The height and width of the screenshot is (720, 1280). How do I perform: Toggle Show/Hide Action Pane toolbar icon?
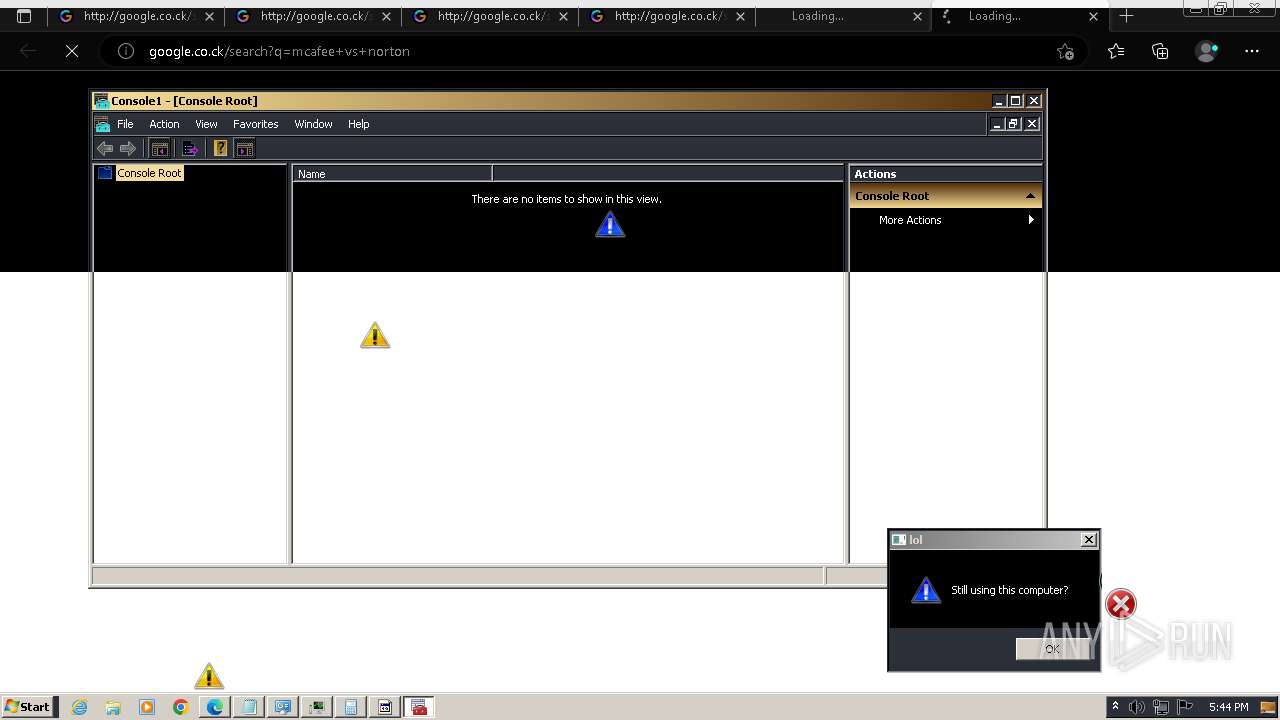point(245,149)
